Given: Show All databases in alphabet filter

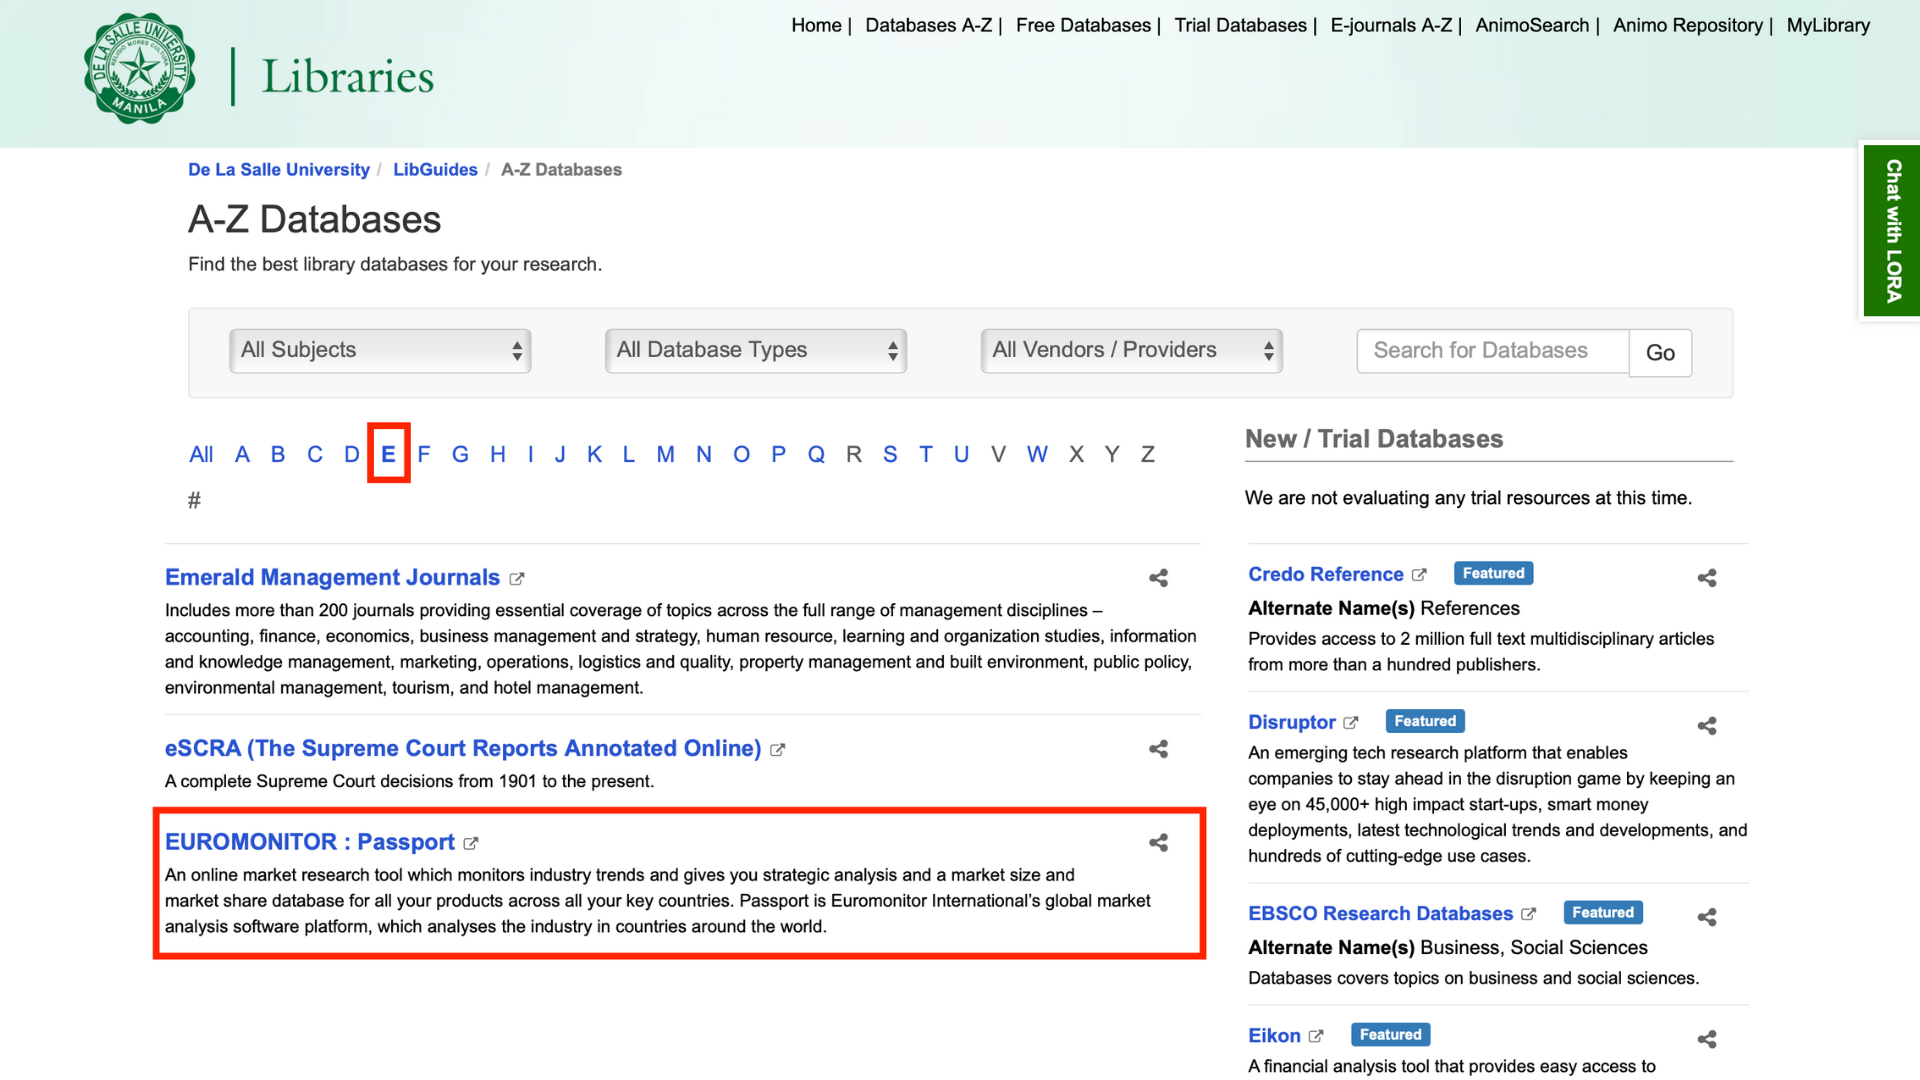Looking at the screenshot, I should (x=201, y=455).
